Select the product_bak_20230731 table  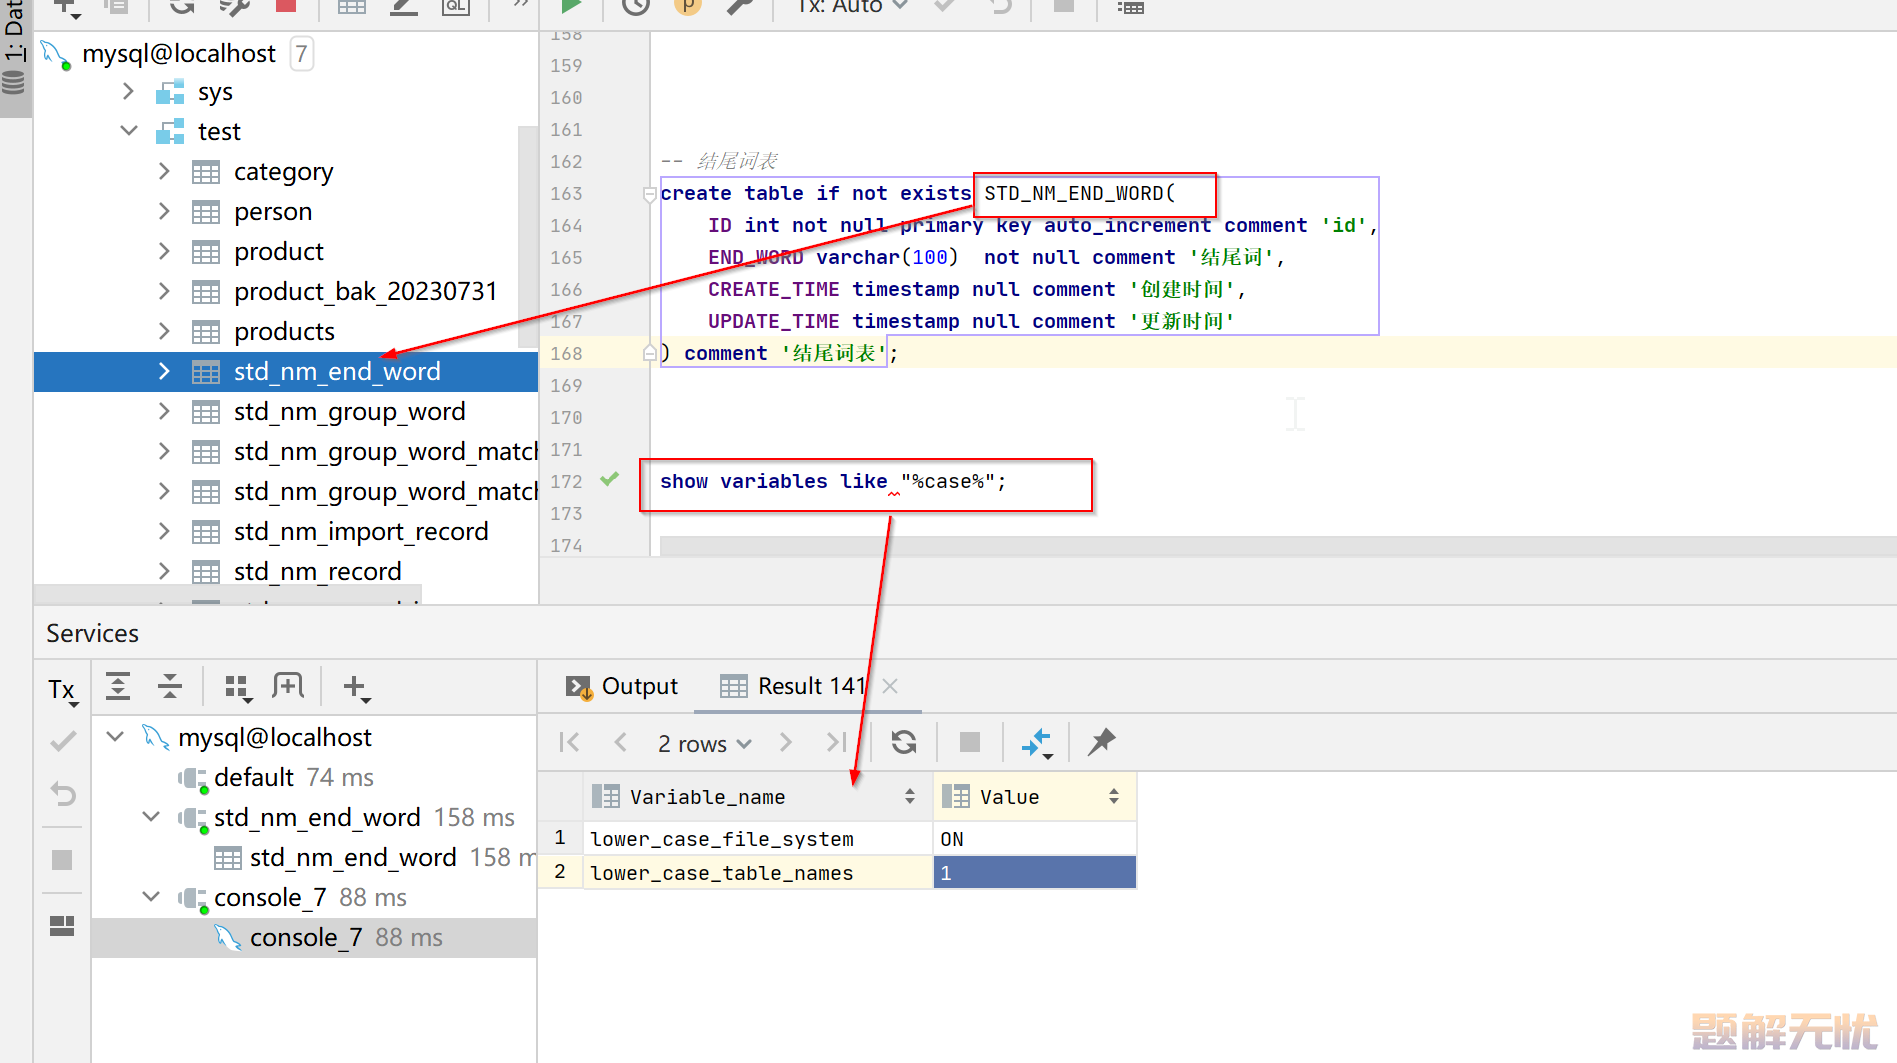(366, 291)
